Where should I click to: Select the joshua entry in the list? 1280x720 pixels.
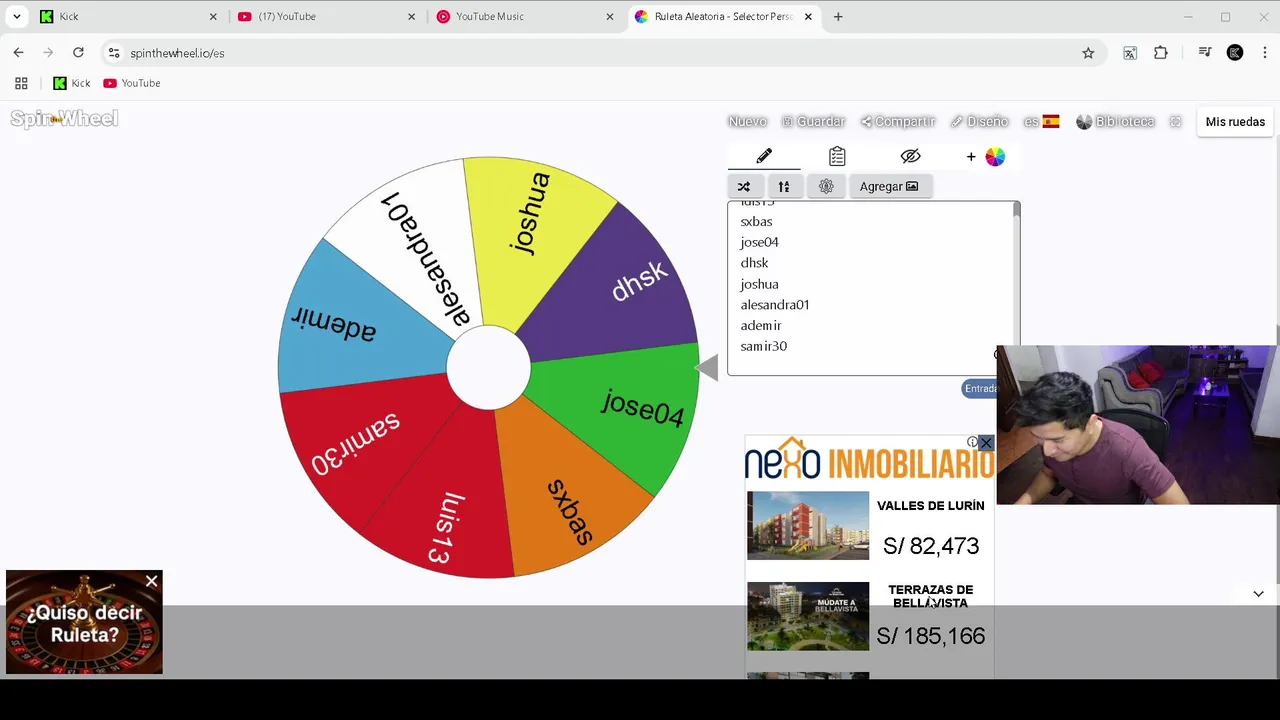pos(759,284)
